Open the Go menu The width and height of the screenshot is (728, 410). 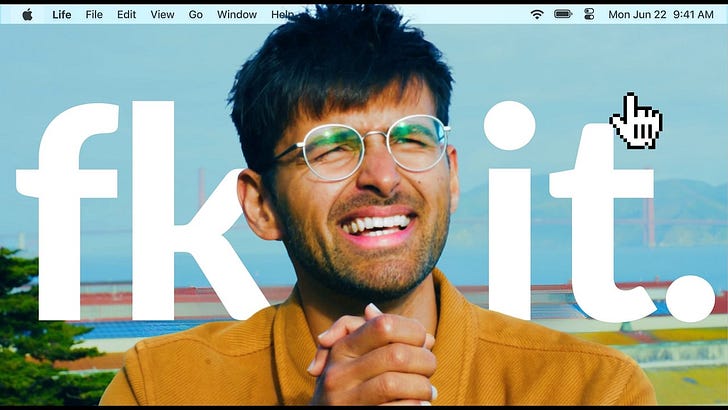(195, 15)
